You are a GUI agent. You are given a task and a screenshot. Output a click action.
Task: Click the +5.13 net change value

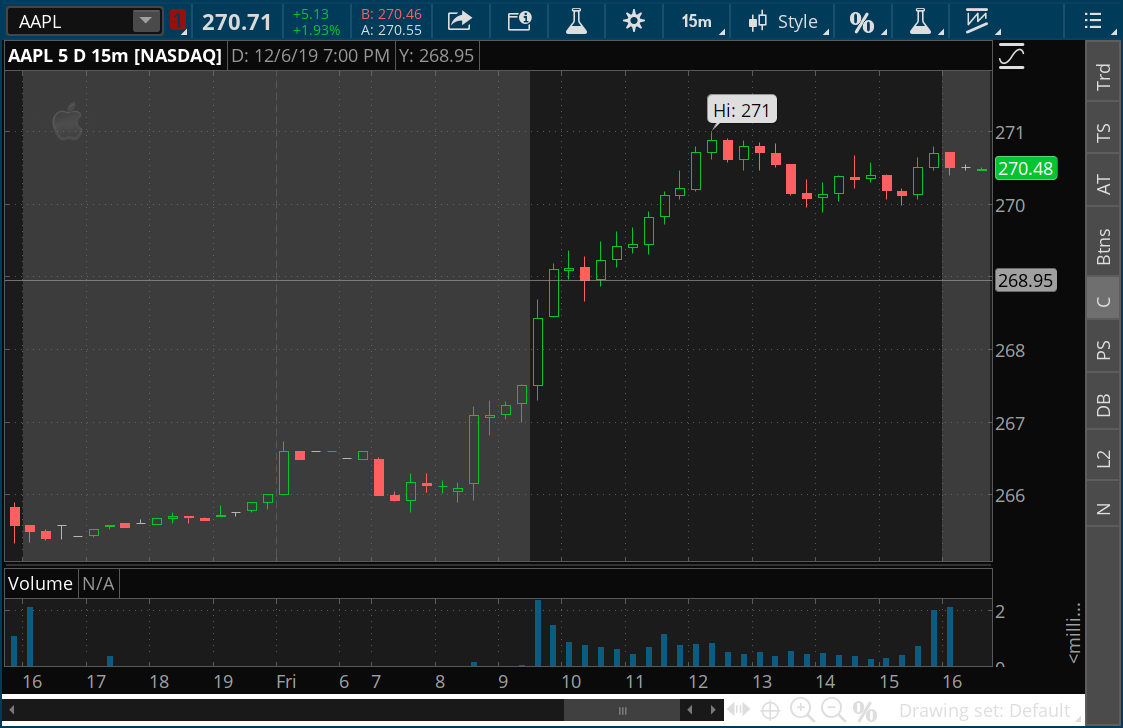pyautogui.click(x=312, y=14)
